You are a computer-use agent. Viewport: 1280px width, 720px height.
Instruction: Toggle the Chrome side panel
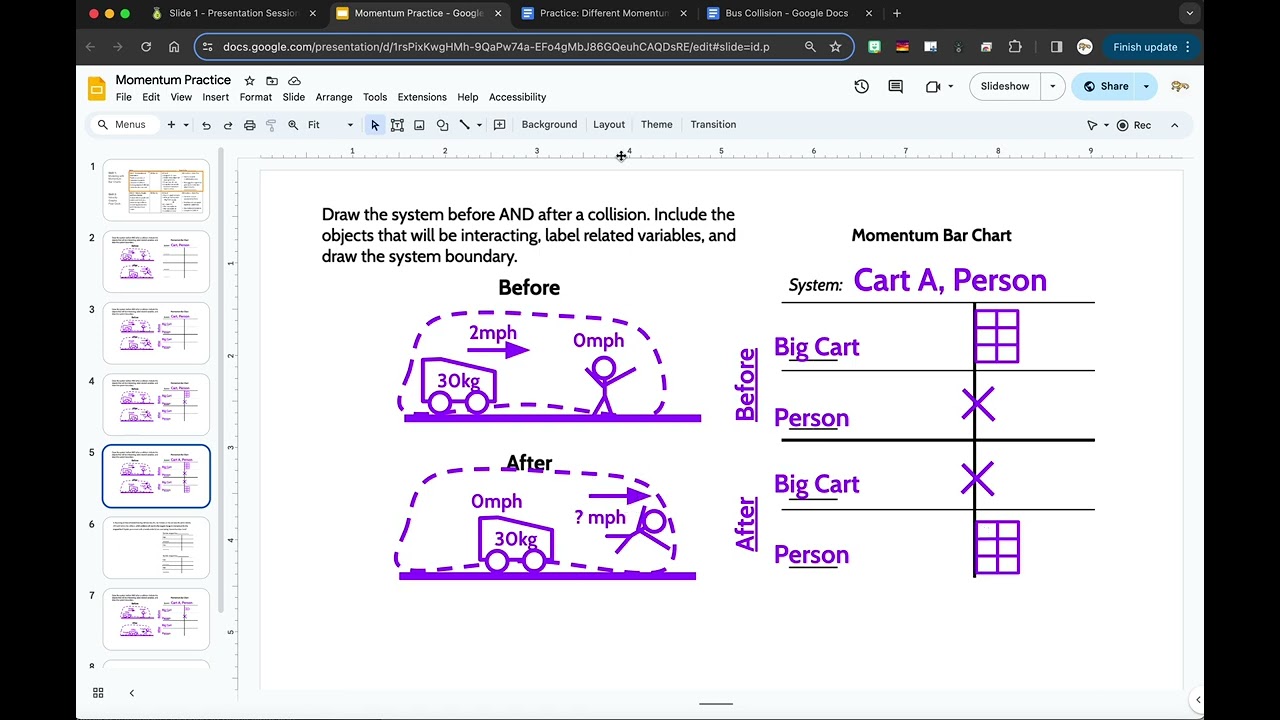[1057, 47]
